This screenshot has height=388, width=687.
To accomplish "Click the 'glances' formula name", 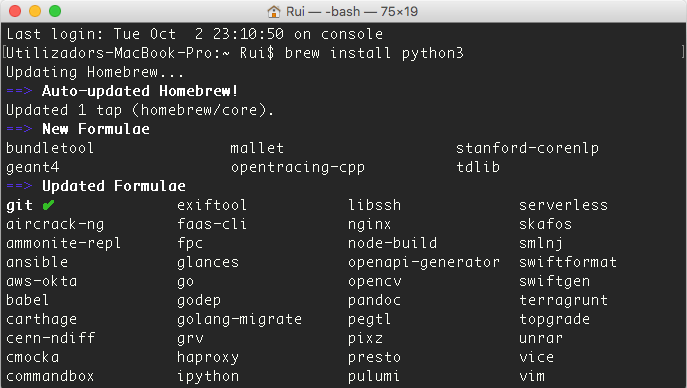I will click(208, 262).
